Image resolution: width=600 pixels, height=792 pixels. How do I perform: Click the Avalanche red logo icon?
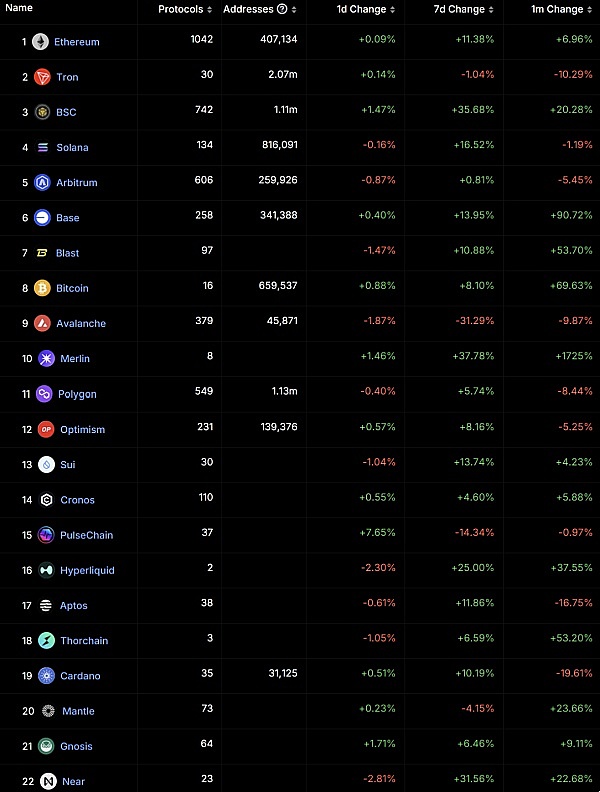pos(42,323)
